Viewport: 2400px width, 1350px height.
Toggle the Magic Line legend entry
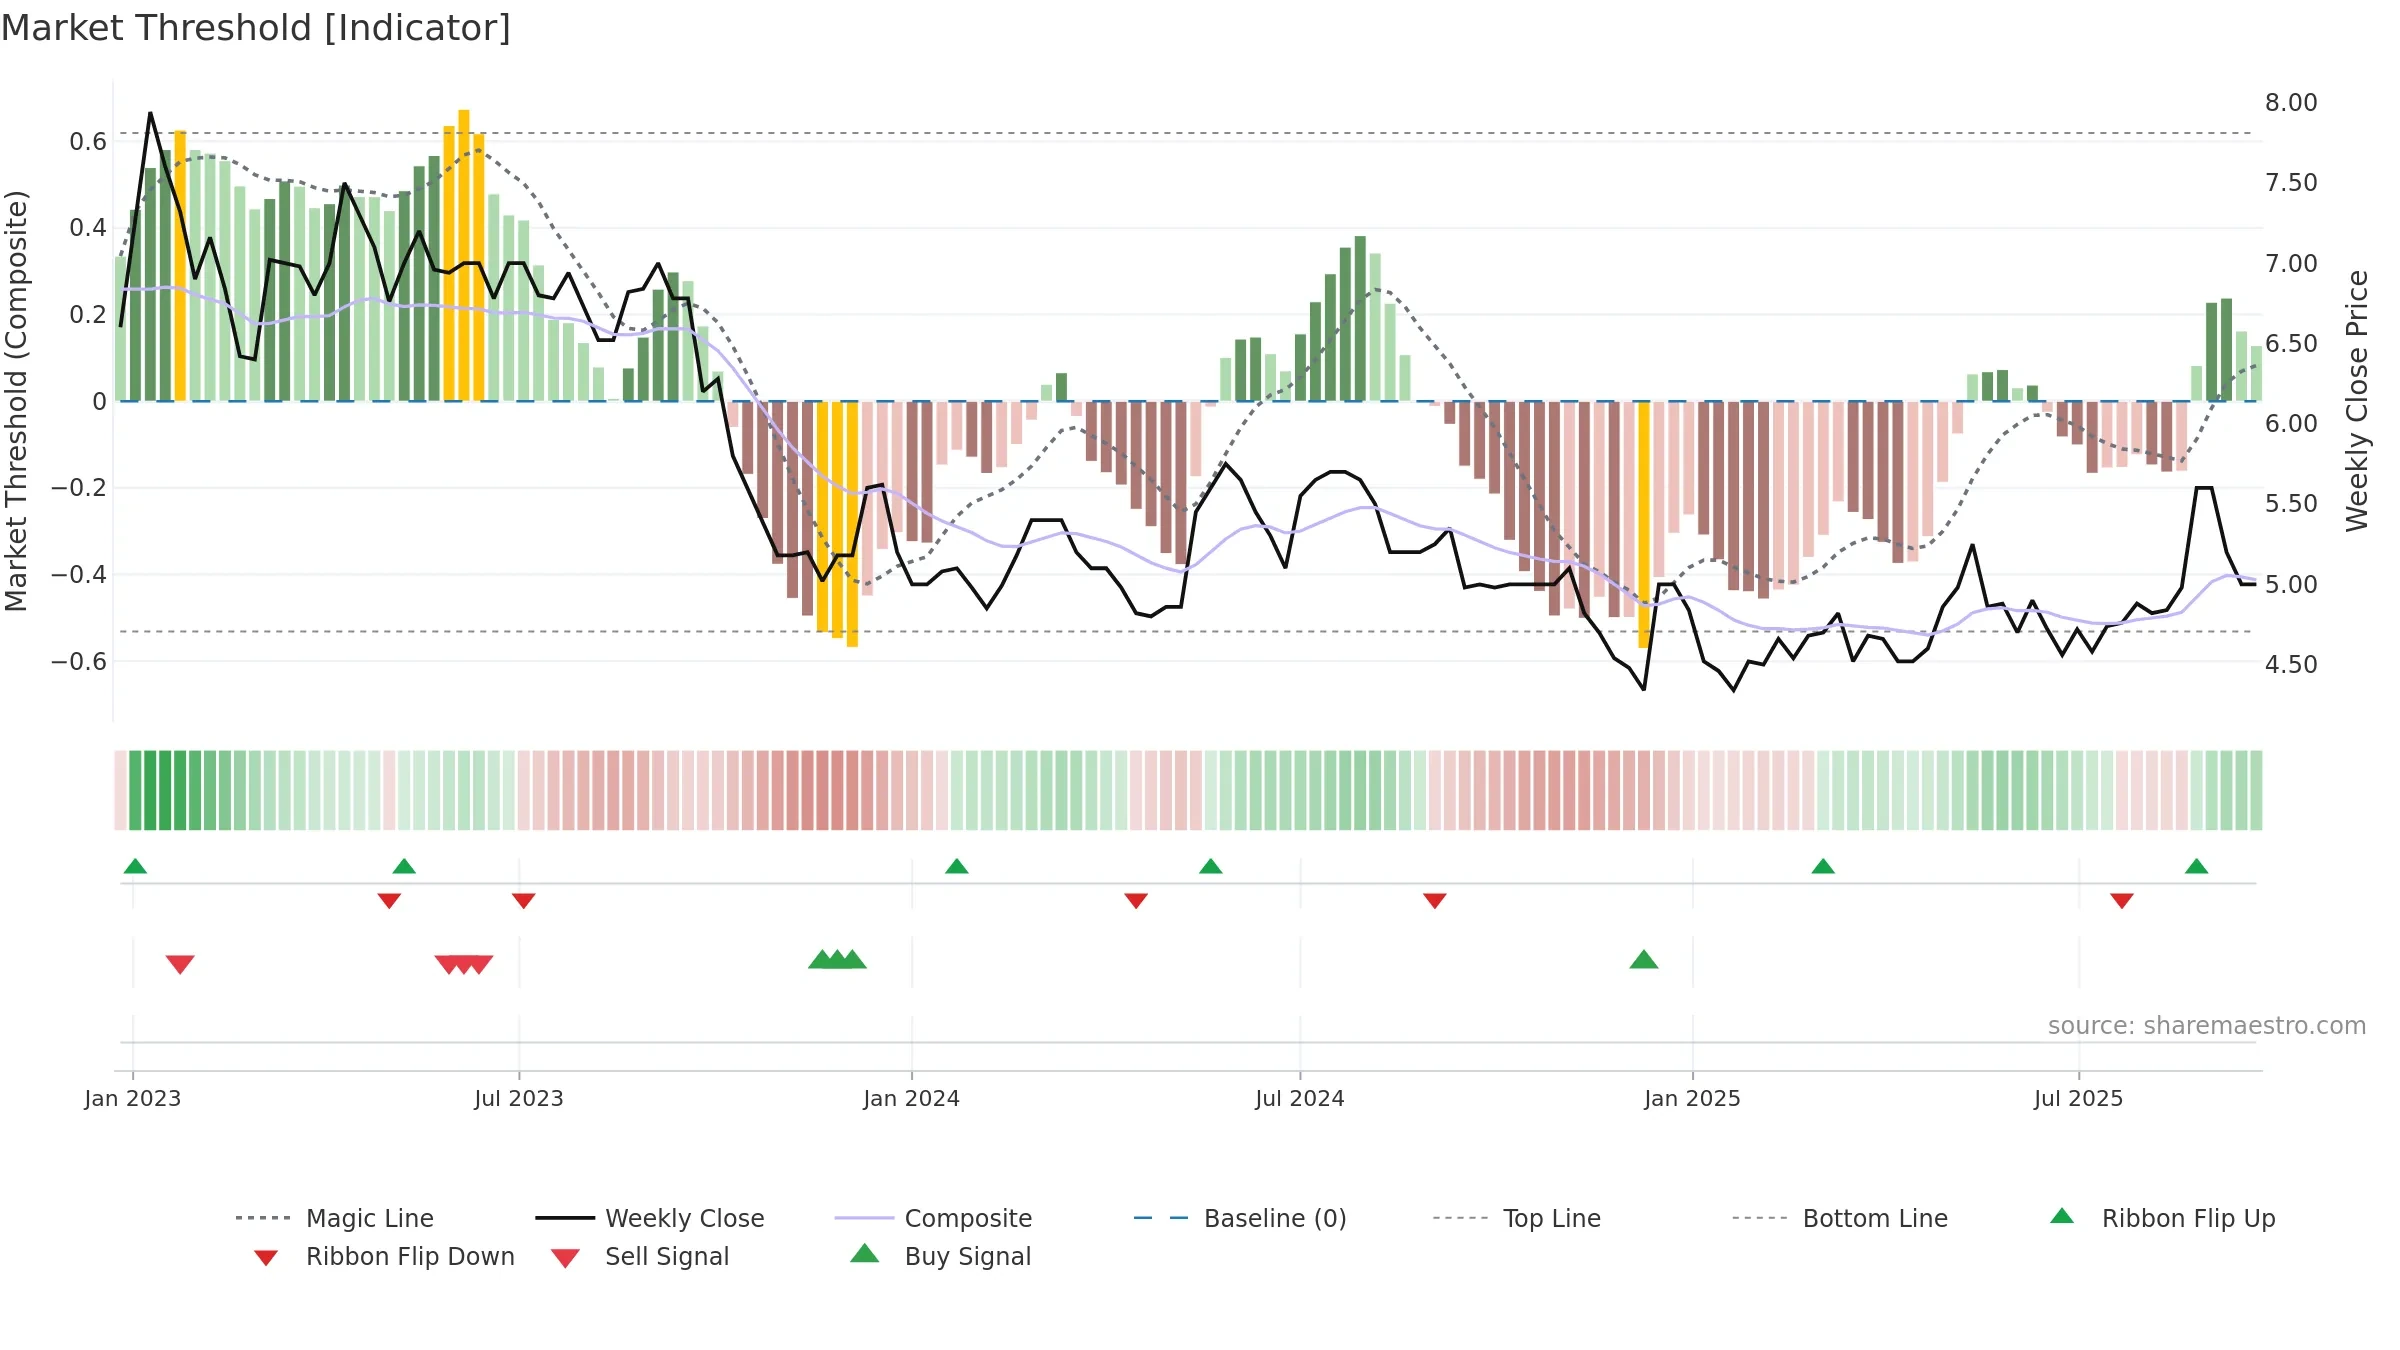pos(334,1218)
